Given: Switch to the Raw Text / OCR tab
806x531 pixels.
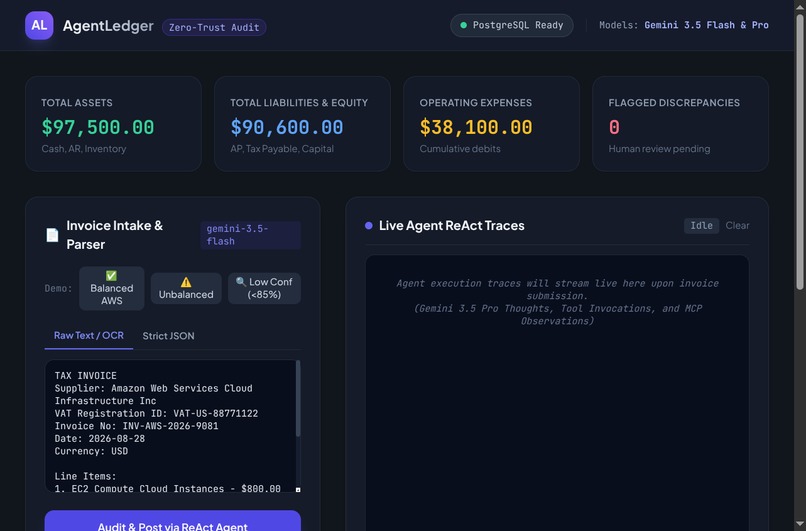Looking at the screenshot, I should pos(88,336).
